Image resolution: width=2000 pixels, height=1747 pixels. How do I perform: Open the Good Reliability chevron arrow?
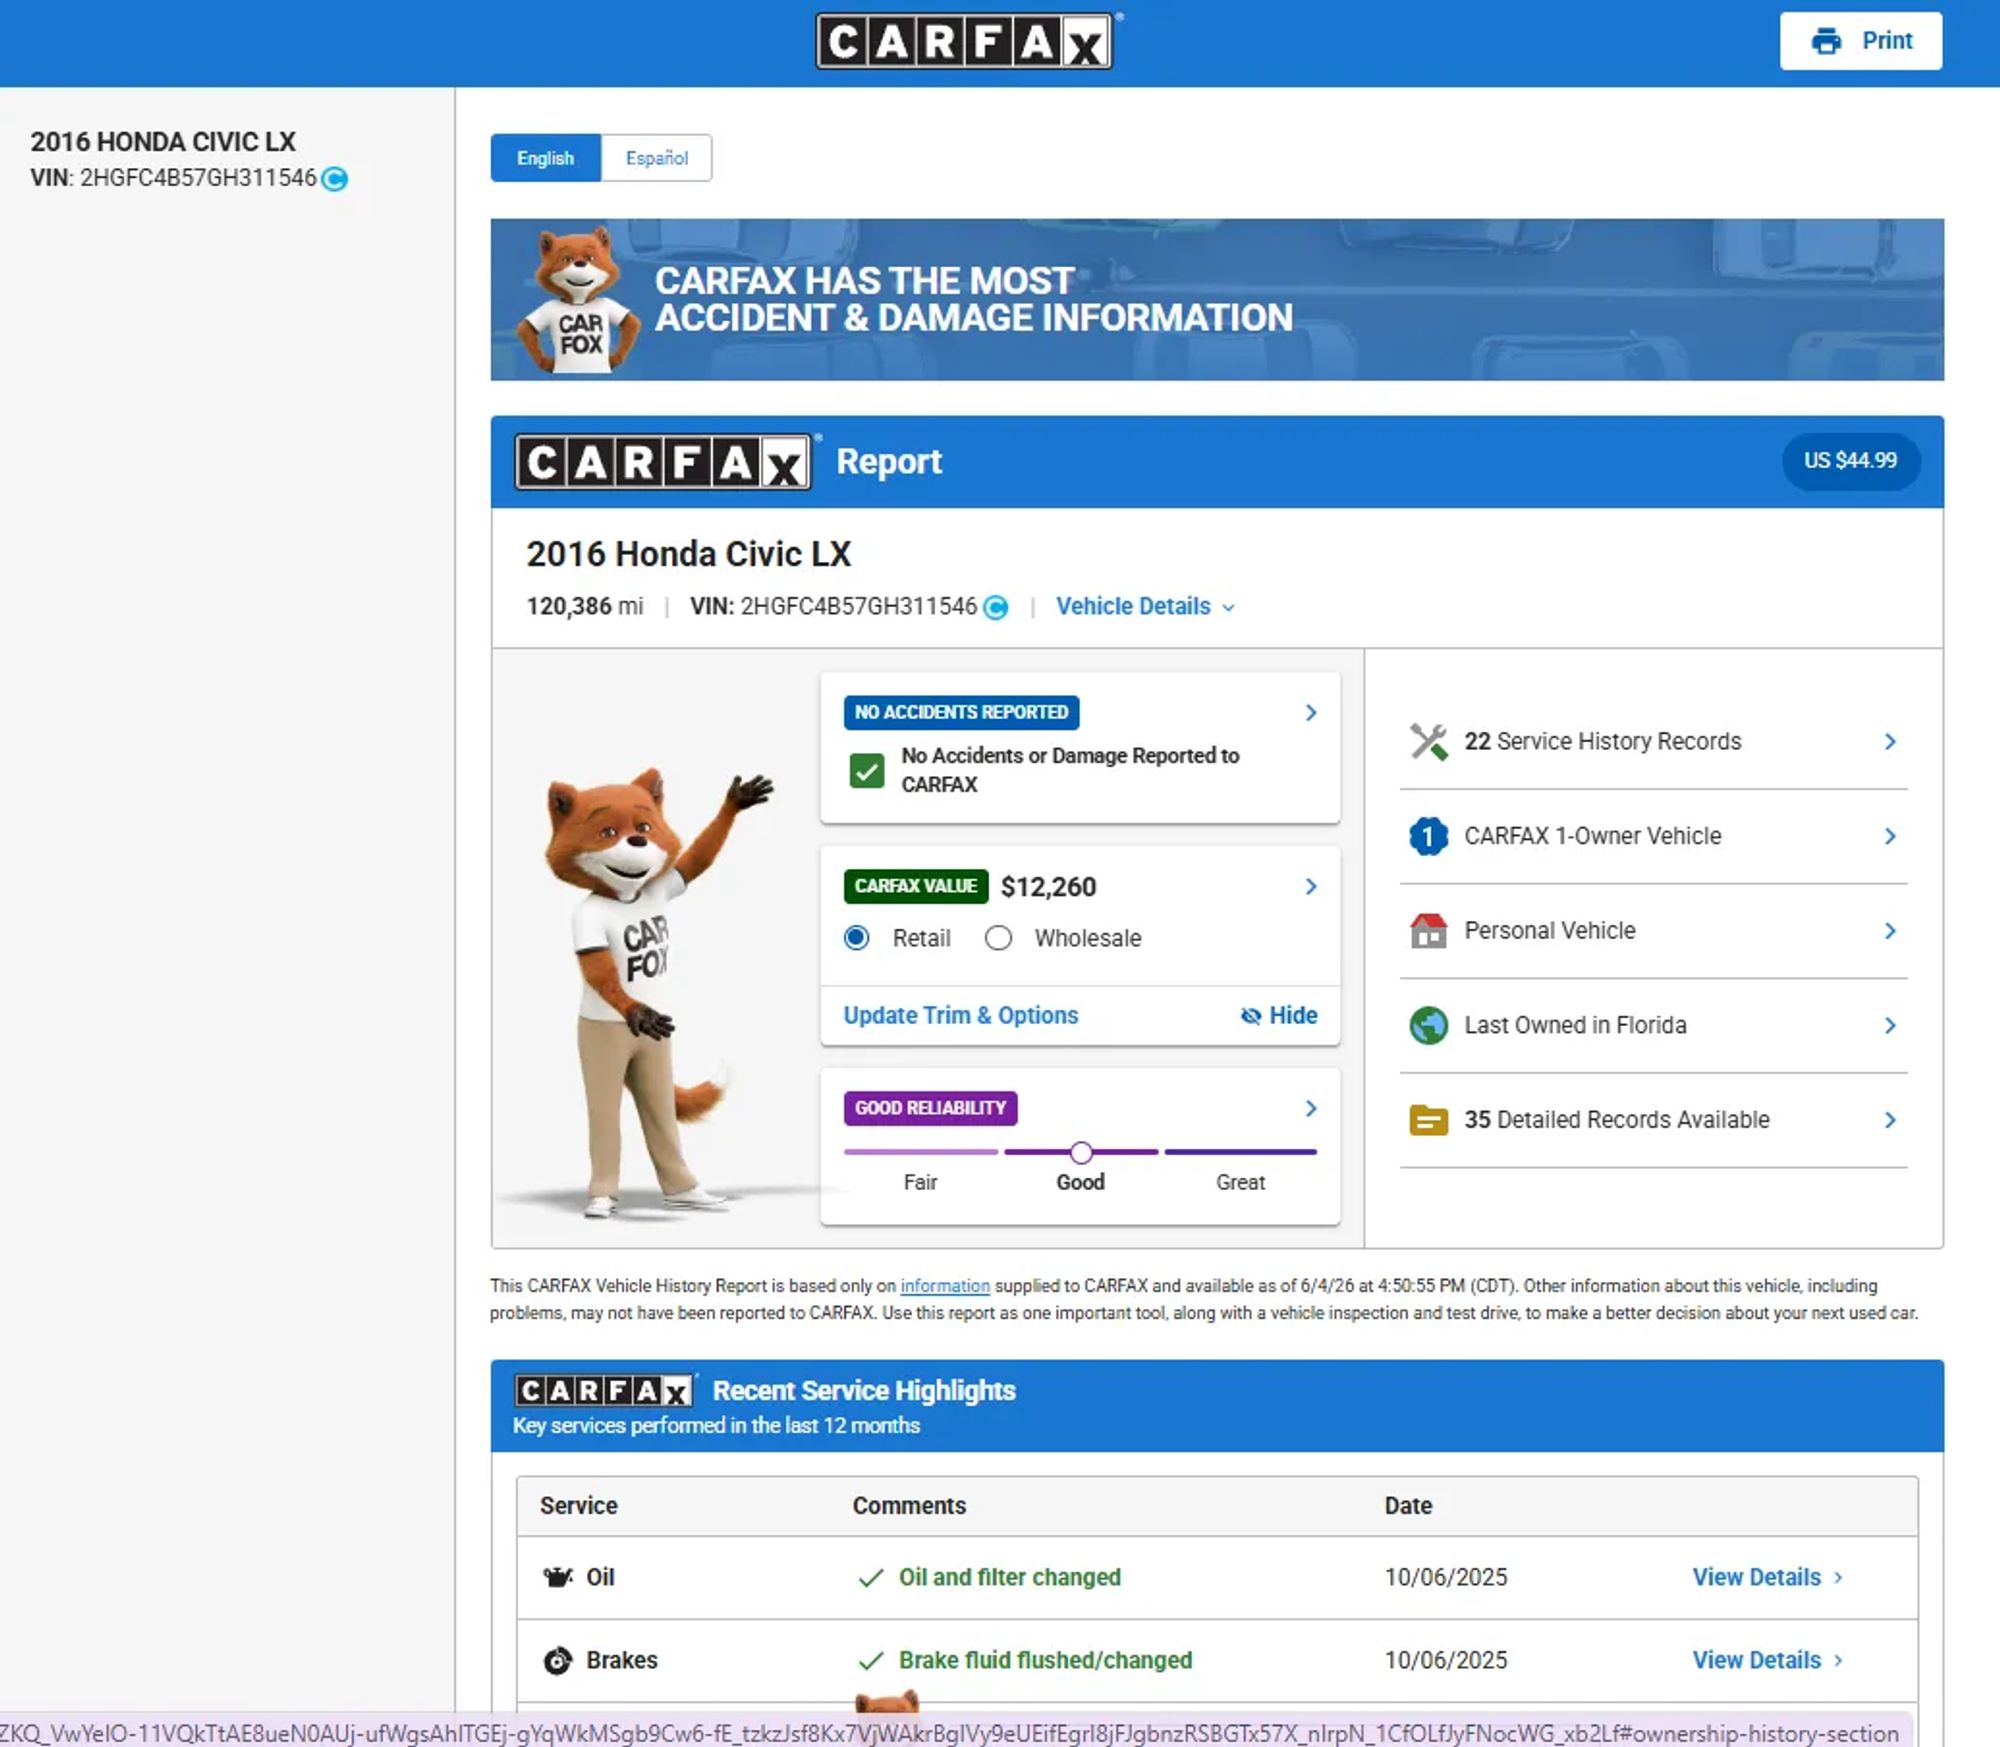click(x=1311, y=1109)
